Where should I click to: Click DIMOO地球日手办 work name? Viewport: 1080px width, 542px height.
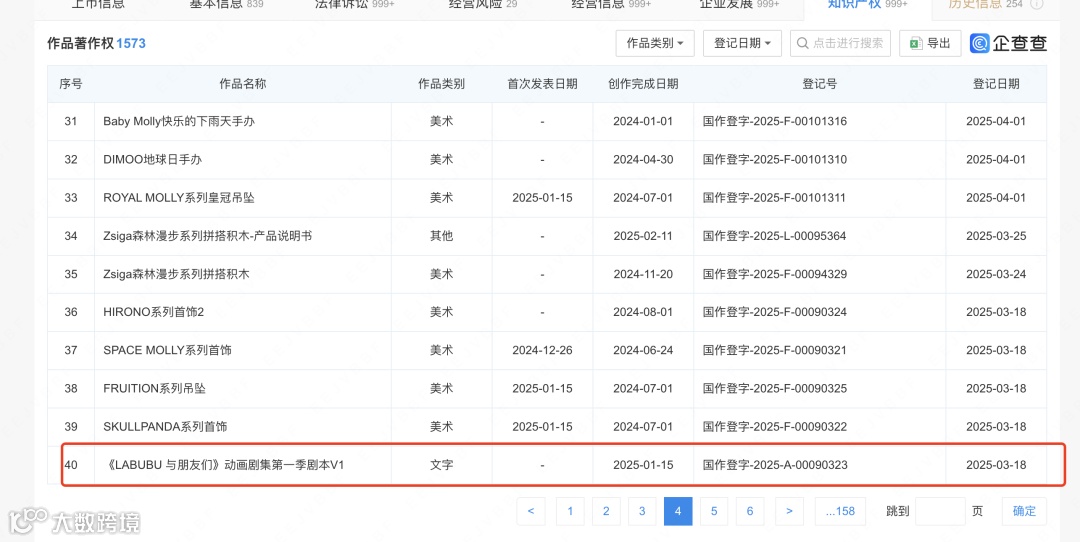(x=152, y=159)
